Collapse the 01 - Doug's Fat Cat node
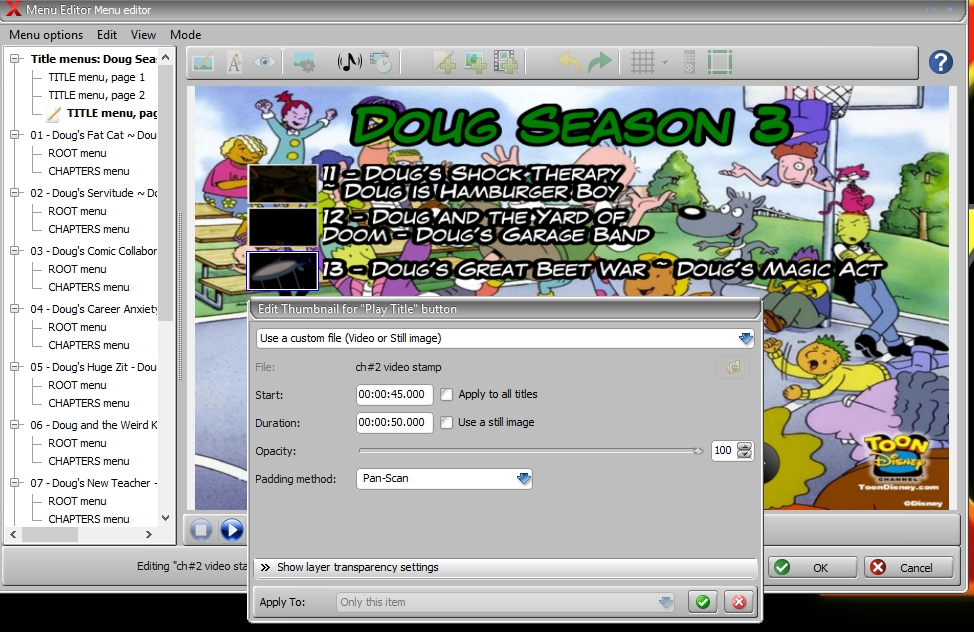This screenshot has height=632, width=974. click(x=15, y=135)
